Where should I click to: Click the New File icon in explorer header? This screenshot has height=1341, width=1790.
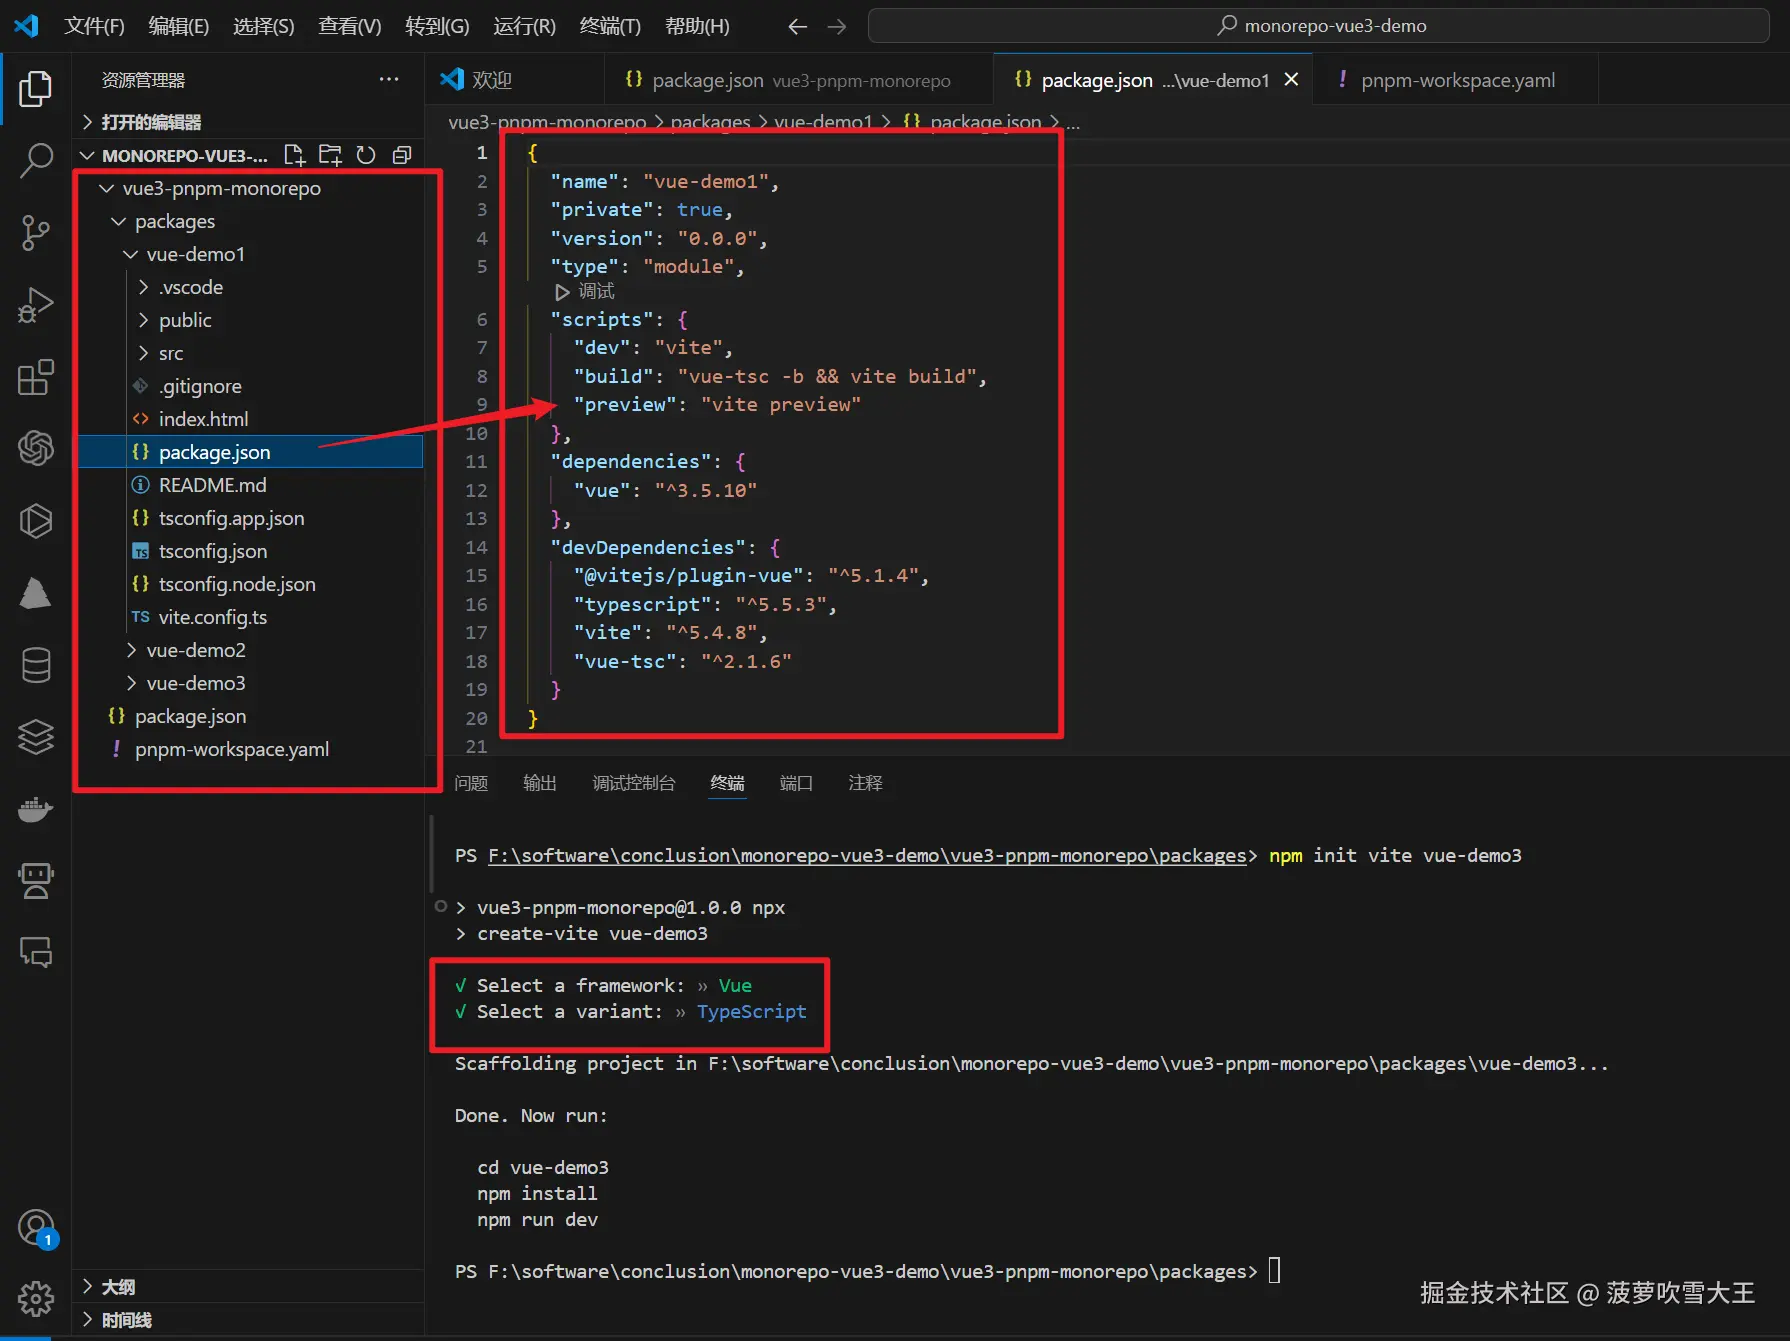[x=294, y=155]
